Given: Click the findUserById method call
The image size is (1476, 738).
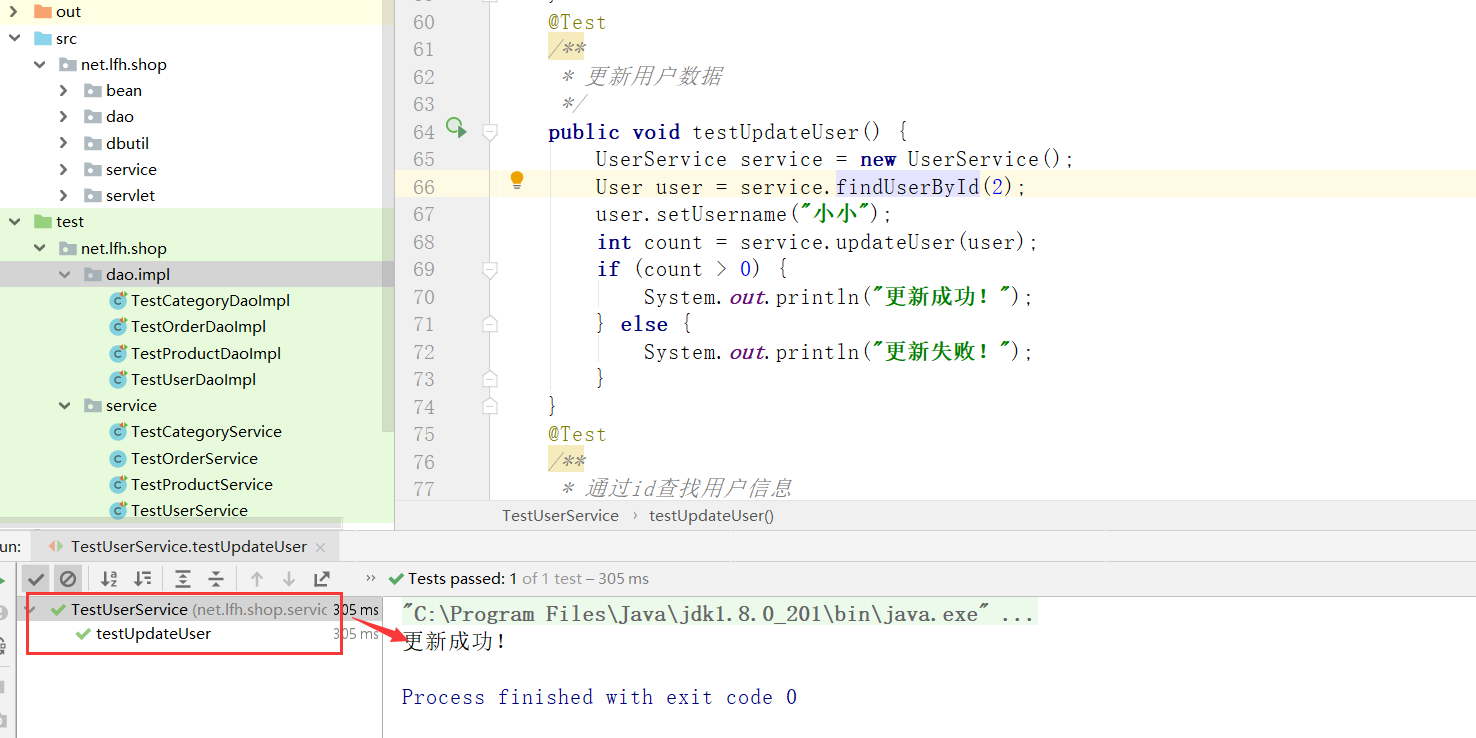Looking at the screenshot, I should coord(907,187).
